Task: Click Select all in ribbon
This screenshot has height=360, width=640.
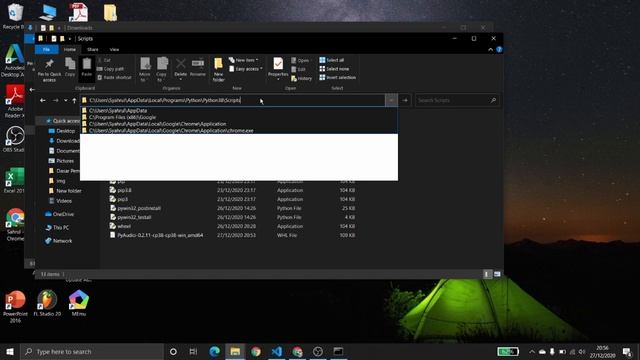Action: (331, 60)
